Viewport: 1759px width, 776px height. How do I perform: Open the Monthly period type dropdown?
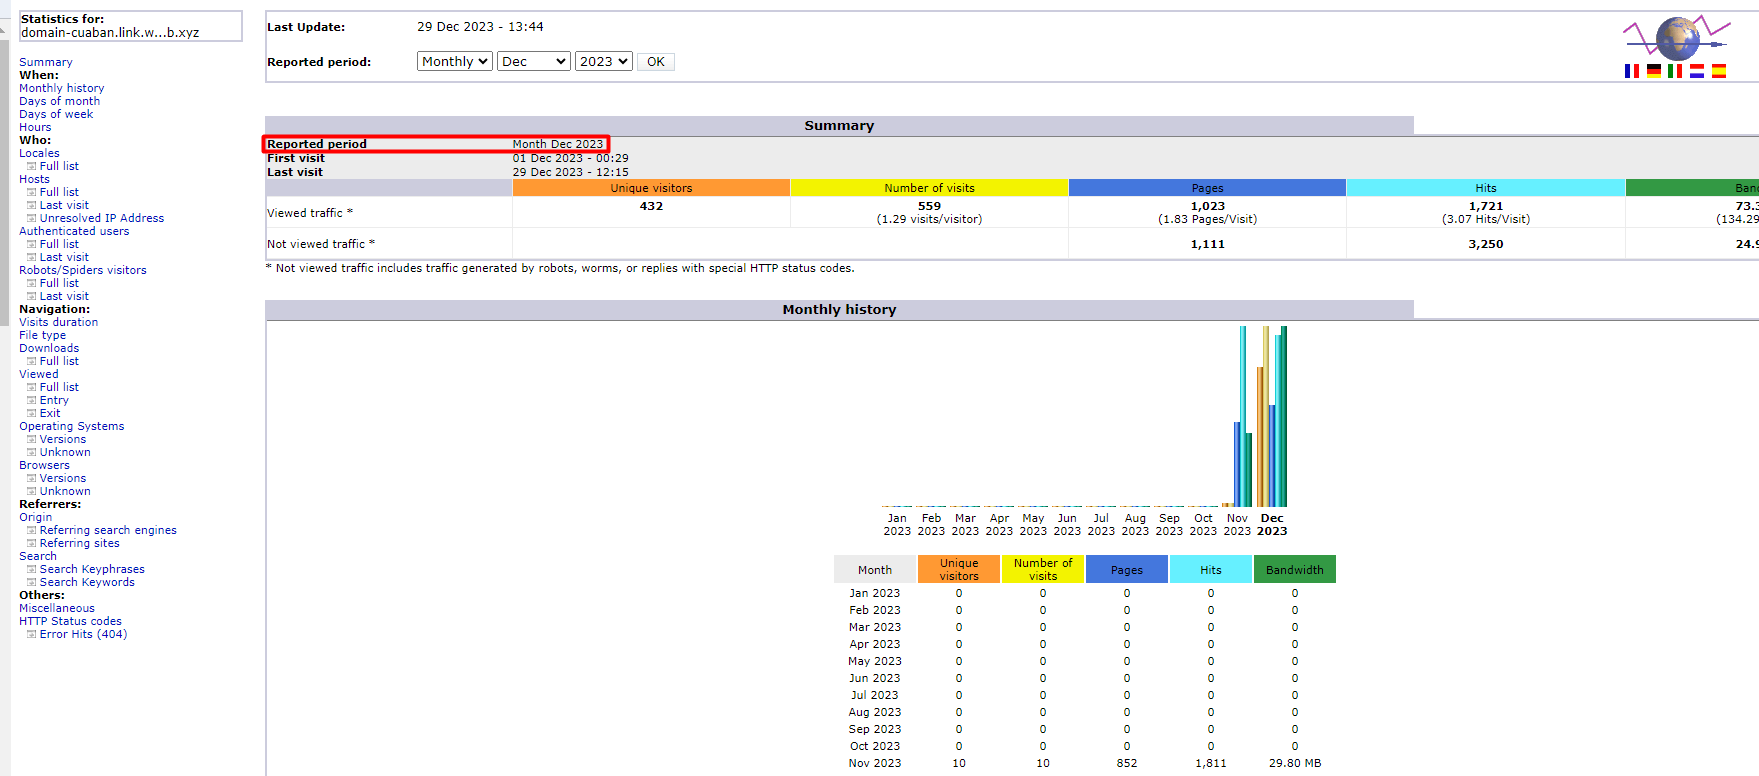point(455,61)
